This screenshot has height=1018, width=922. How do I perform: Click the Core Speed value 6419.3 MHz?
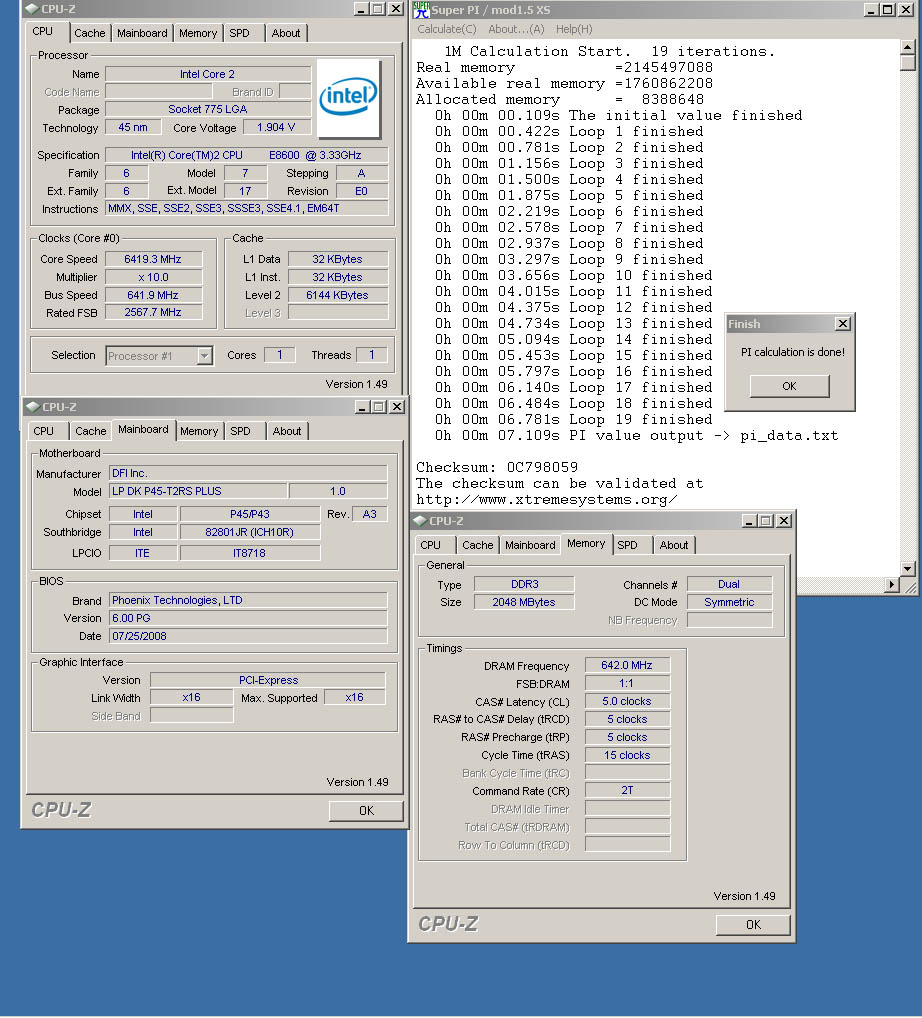(x=153, y=259)
